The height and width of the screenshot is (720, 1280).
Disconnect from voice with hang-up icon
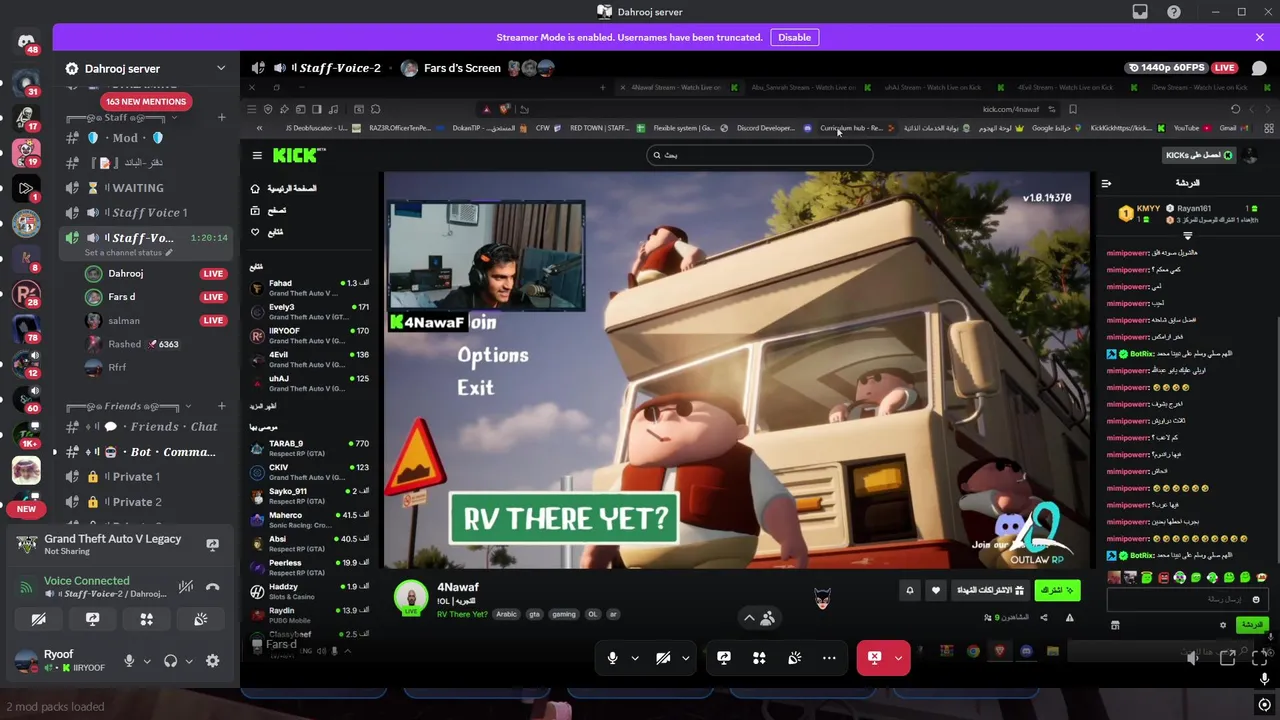(212, 588)
